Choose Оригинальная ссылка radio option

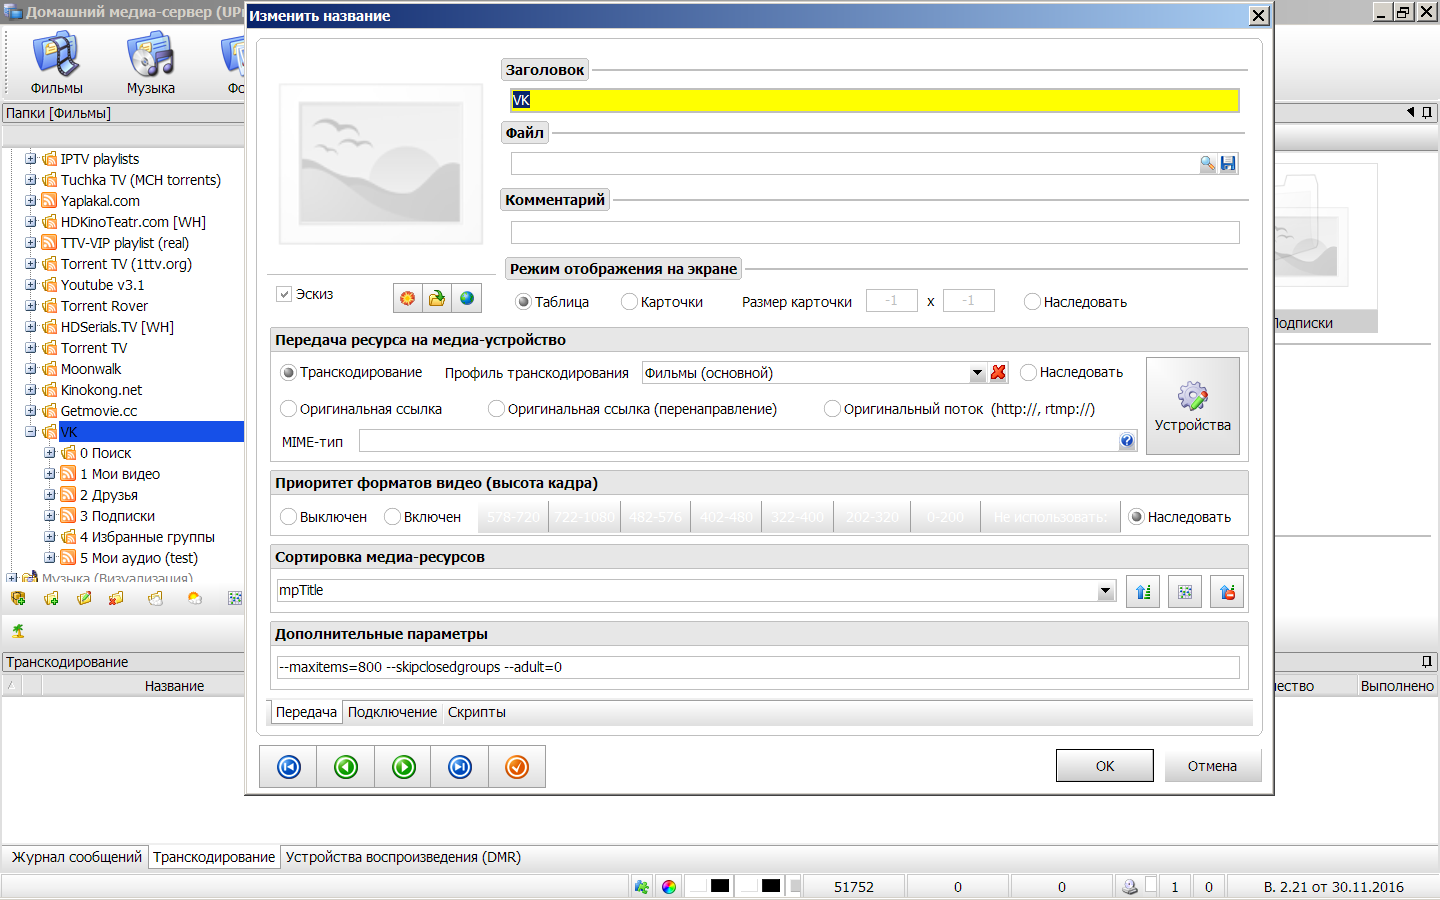click(289, 409)
